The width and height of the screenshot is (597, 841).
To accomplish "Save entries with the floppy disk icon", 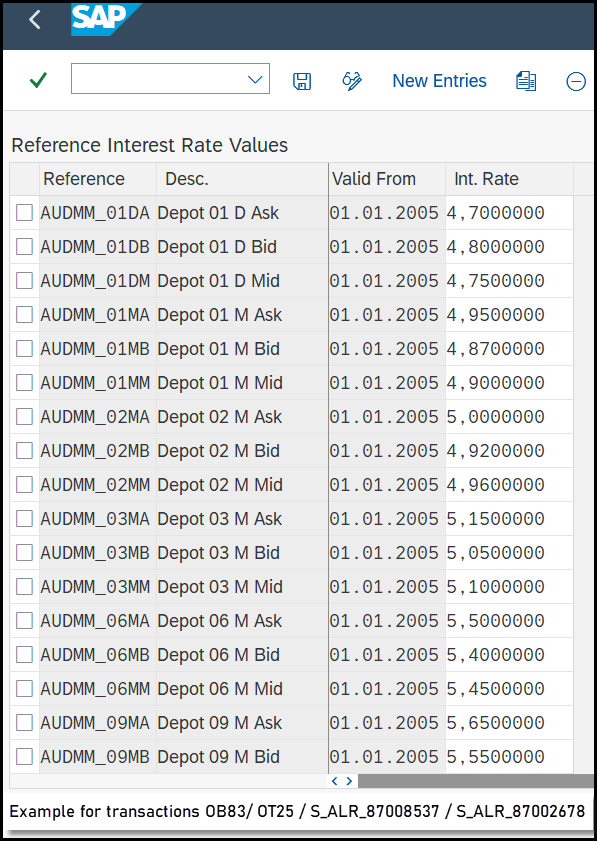I will (302, 81).
